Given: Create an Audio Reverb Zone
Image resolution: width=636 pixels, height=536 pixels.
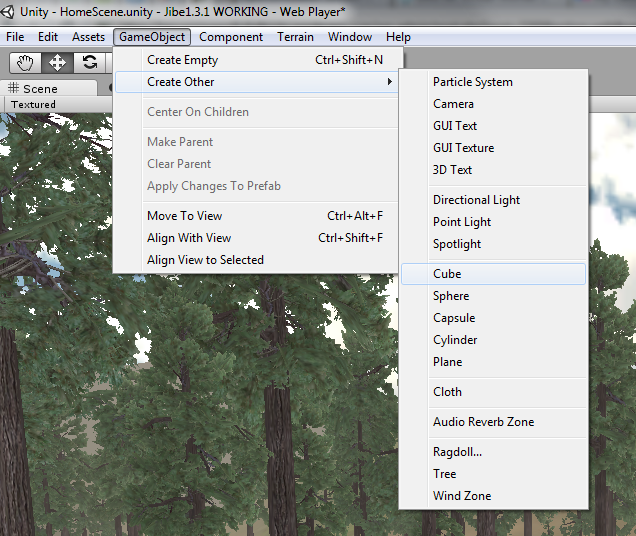Looking at the screenshot, I should click(483, 422).
